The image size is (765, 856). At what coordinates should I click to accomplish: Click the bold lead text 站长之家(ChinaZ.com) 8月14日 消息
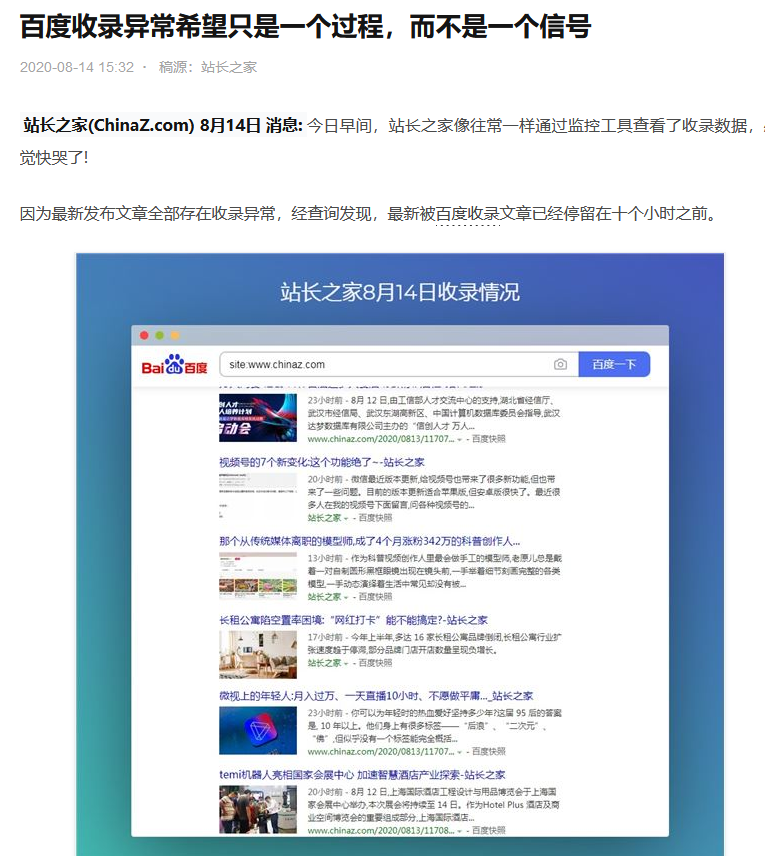click(163, 125)
